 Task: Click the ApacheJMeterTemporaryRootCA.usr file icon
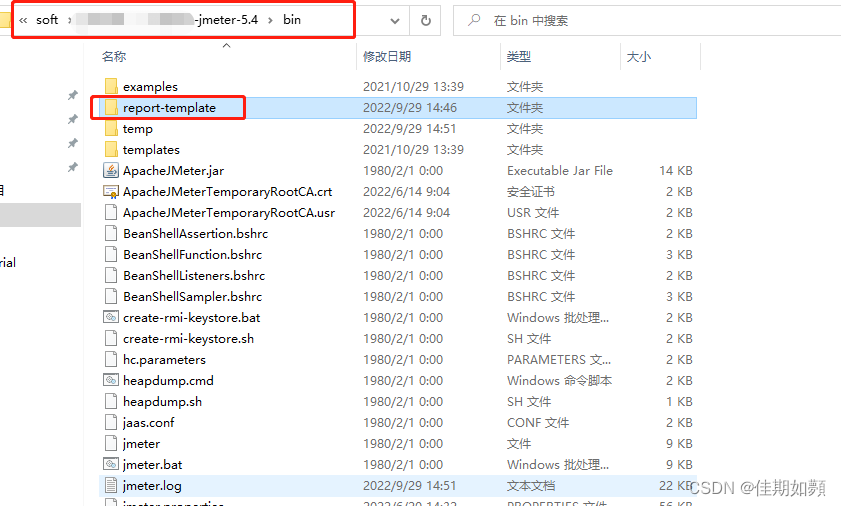tap(110, 212)
